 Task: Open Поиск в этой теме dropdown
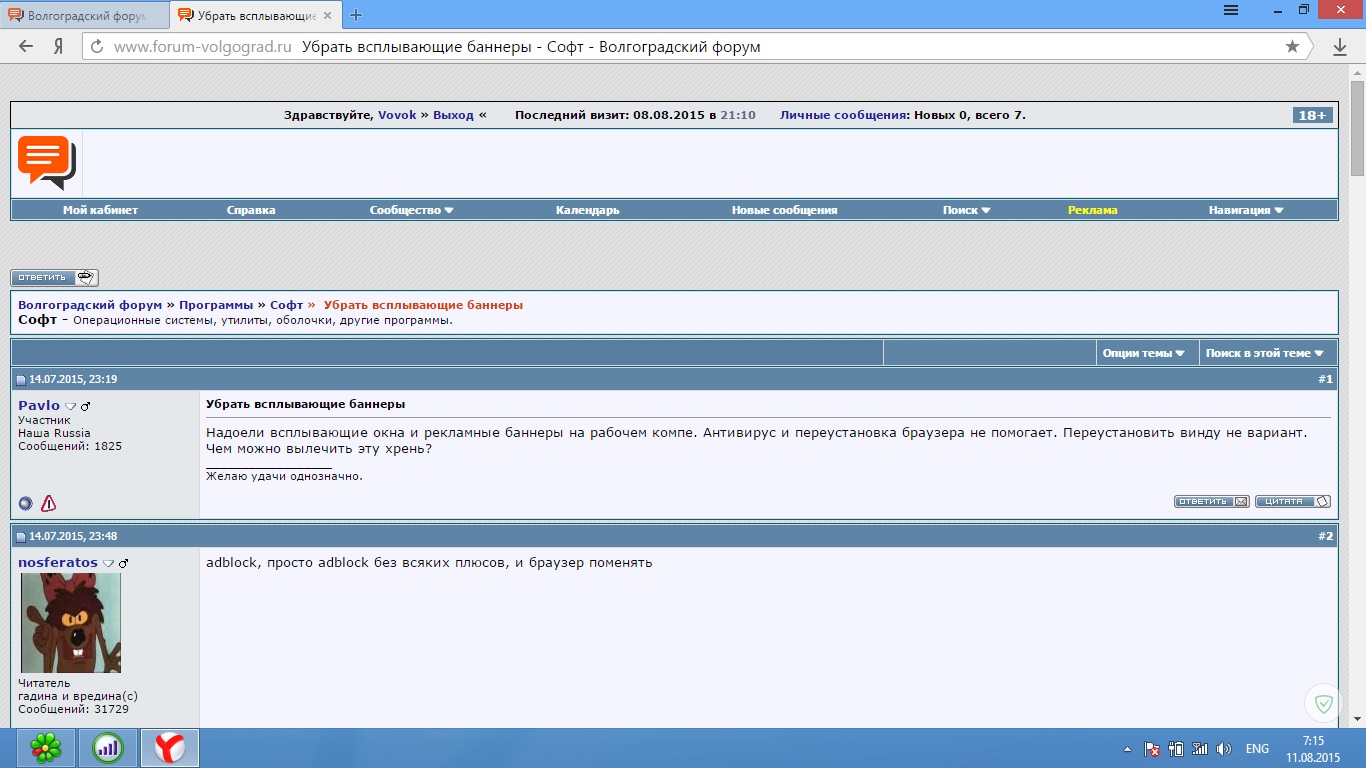(1264, 353)
